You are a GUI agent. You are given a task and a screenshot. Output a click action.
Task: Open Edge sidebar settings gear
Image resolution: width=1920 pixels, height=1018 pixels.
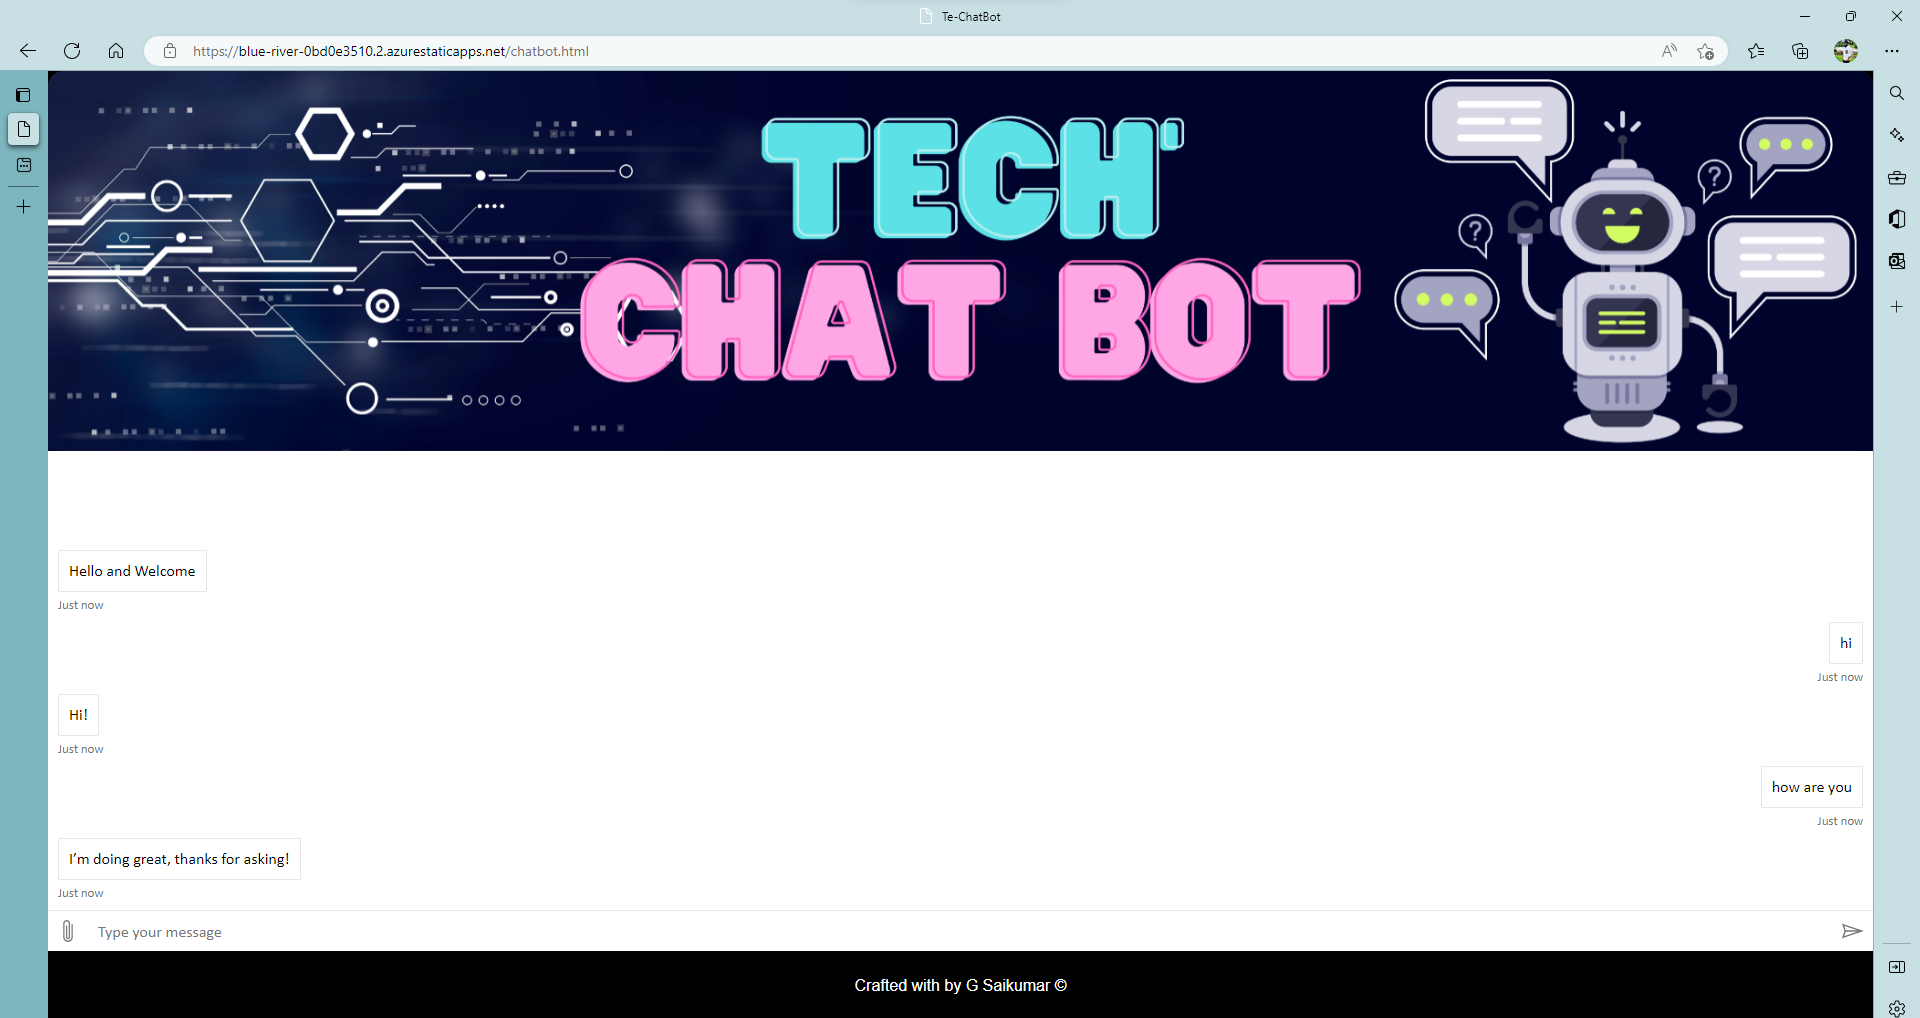coord(1897,1009)
